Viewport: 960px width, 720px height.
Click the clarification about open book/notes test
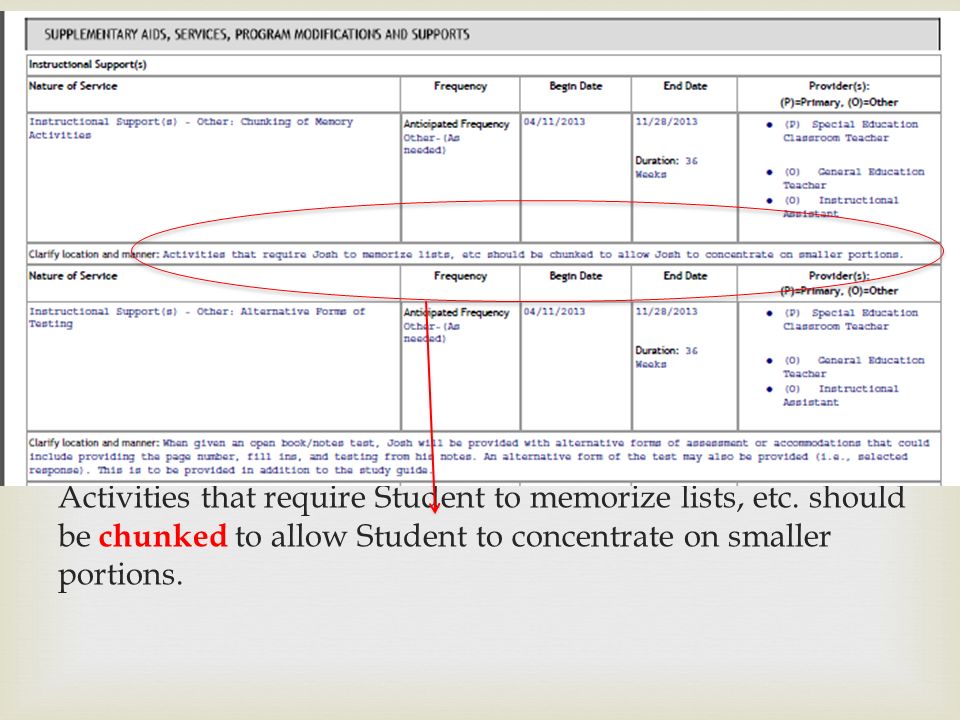click(479, 456)
